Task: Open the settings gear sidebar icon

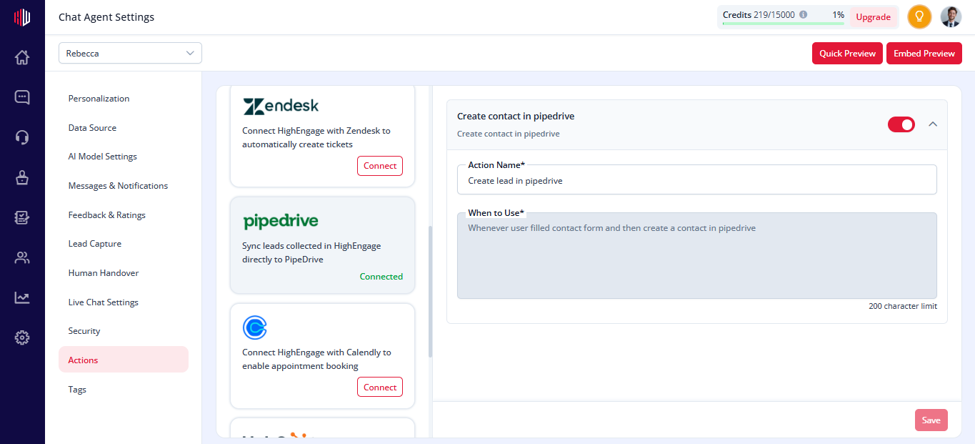Action: [x=22, y=338]
